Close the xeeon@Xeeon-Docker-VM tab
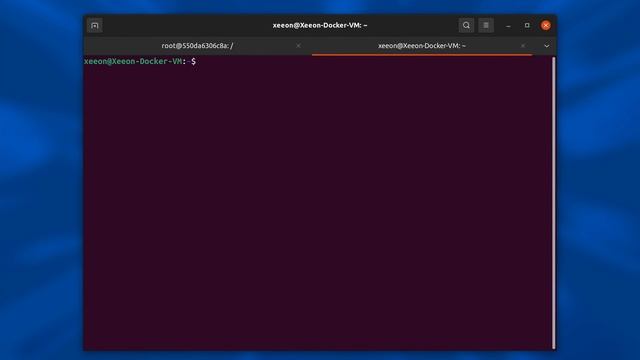The height and width of the screenshot is (360, 640). point(523,46)
